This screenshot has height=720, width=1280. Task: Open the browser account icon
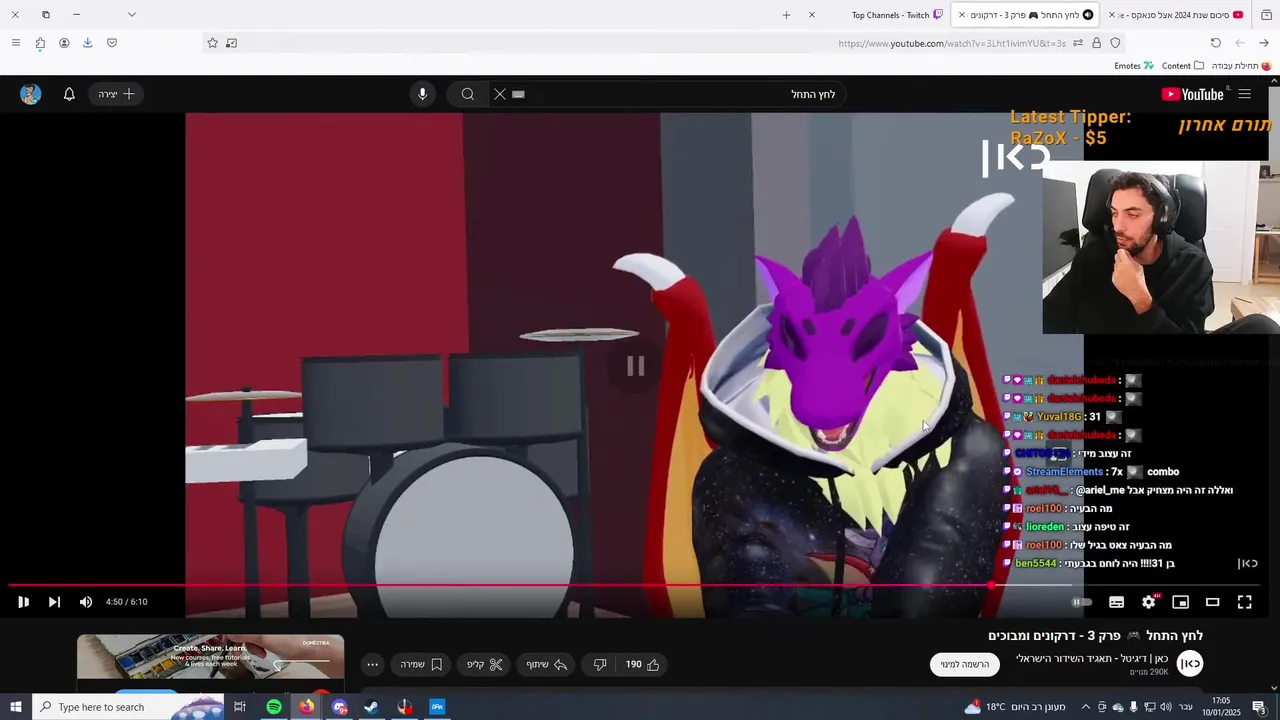(x=64, y=43)
